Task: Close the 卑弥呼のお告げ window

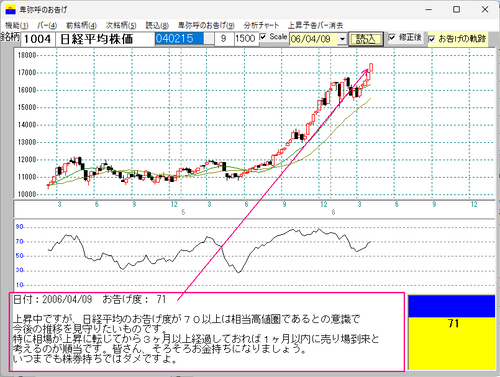Action: (x=485, y=10)
